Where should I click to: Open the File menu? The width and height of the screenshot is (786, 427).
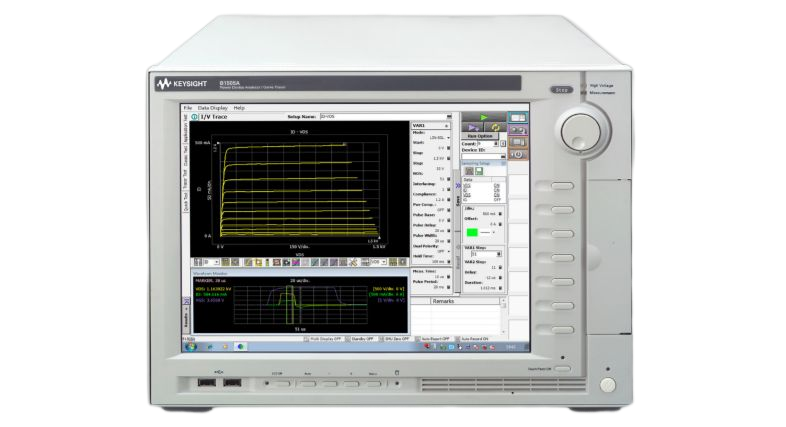pos(187,107)
